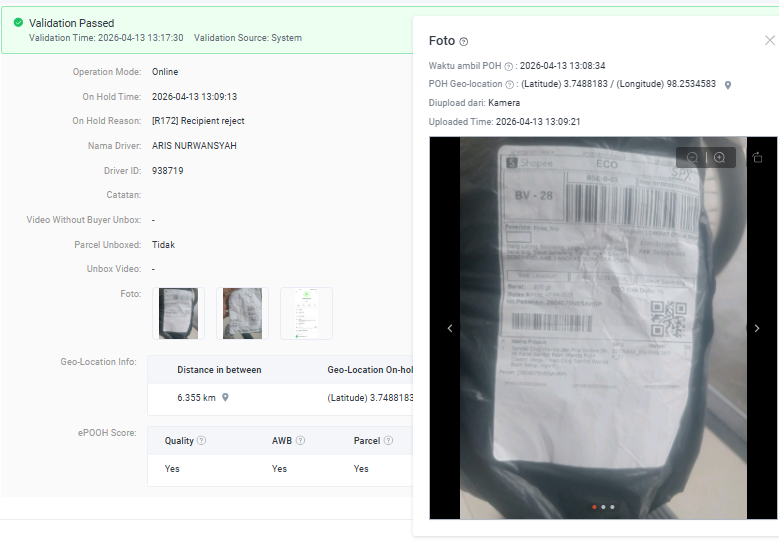Select Latitude 3.7488183 cell in geo table

click(x=370, y=397)
